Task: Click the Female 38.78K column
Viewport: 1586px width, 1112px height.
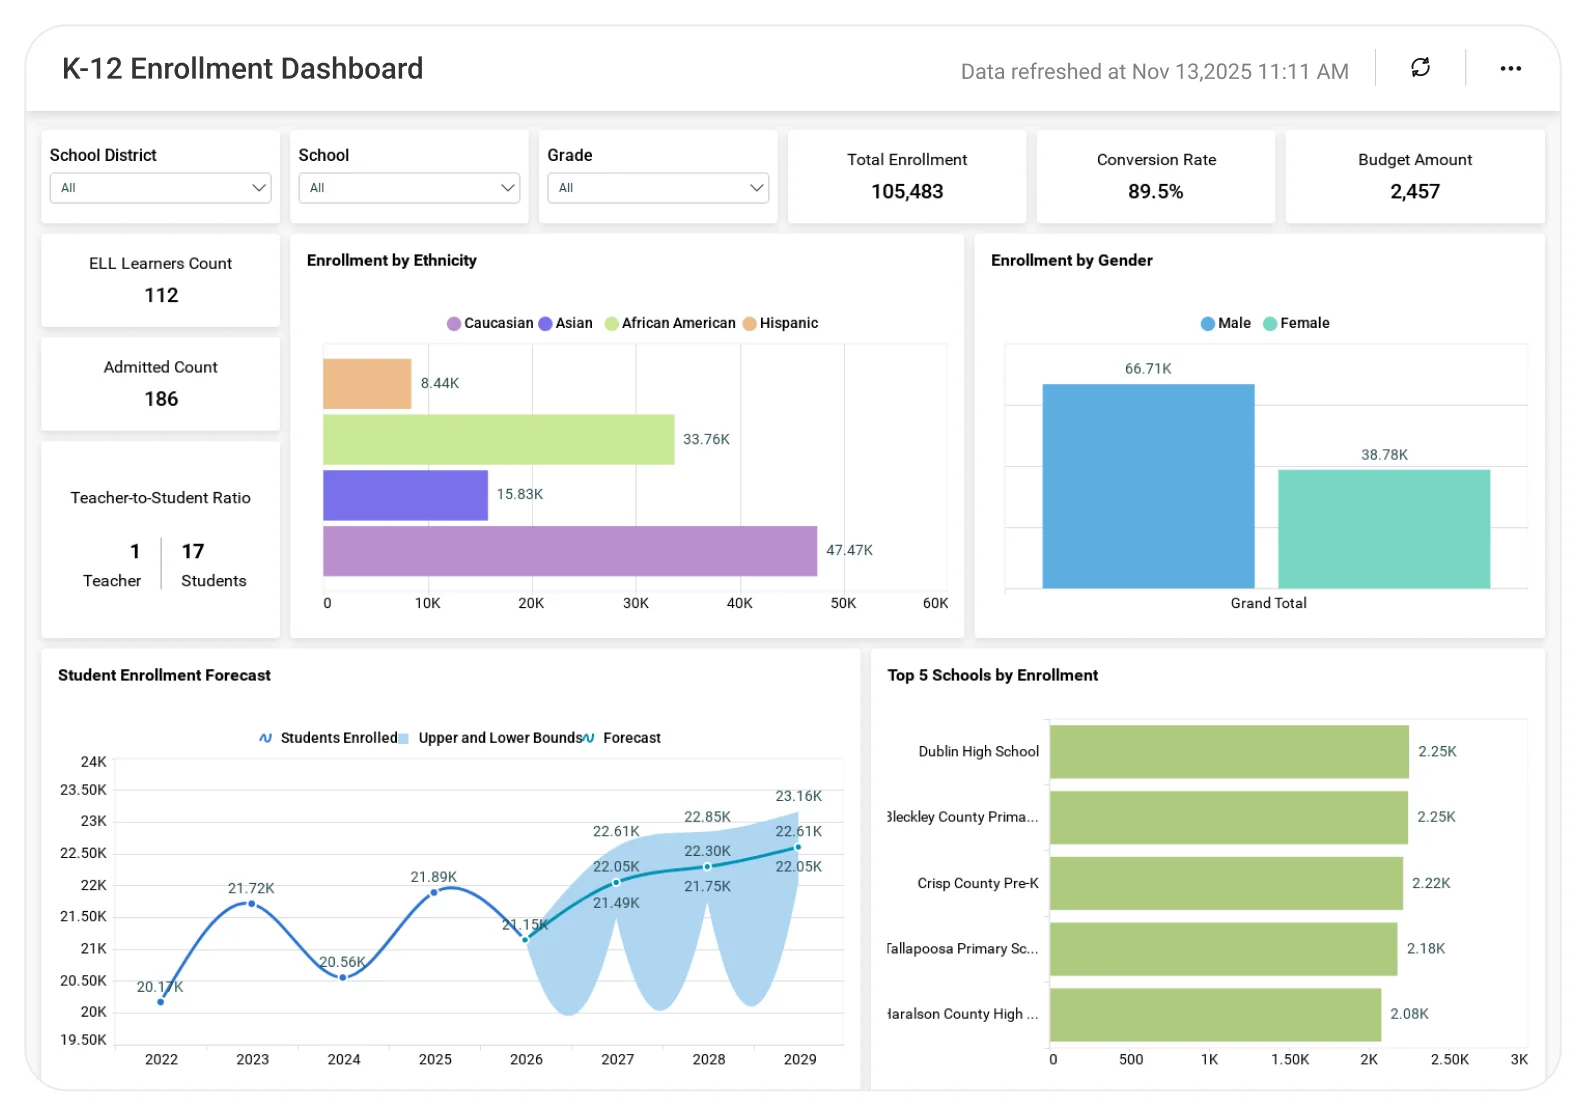Action: click(1384, 529)
